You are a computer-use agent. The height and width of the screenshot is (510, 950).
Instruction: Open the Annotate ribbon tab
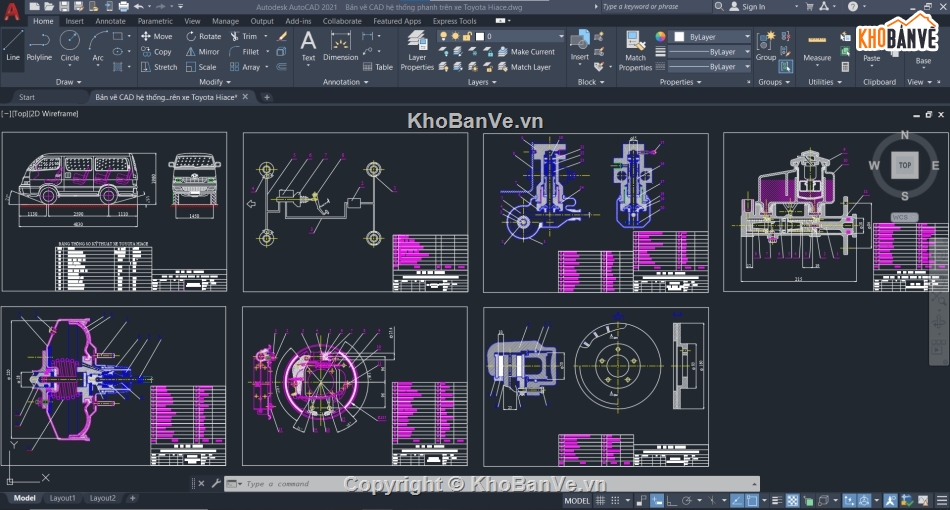[110, 21]
